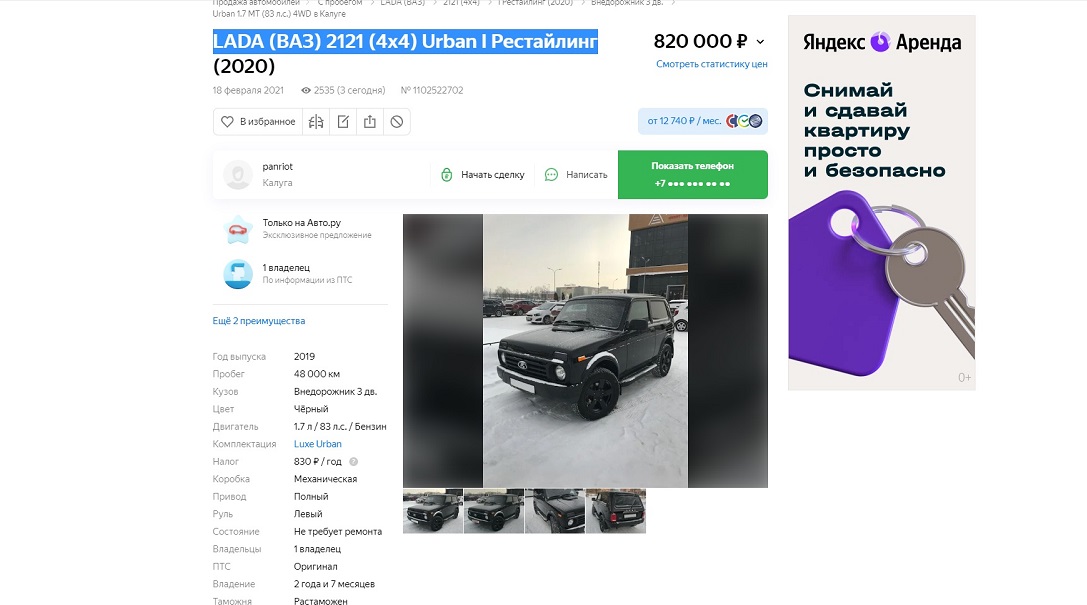Click the compare scales icon
1087x605 pixels.
(316, 122)
